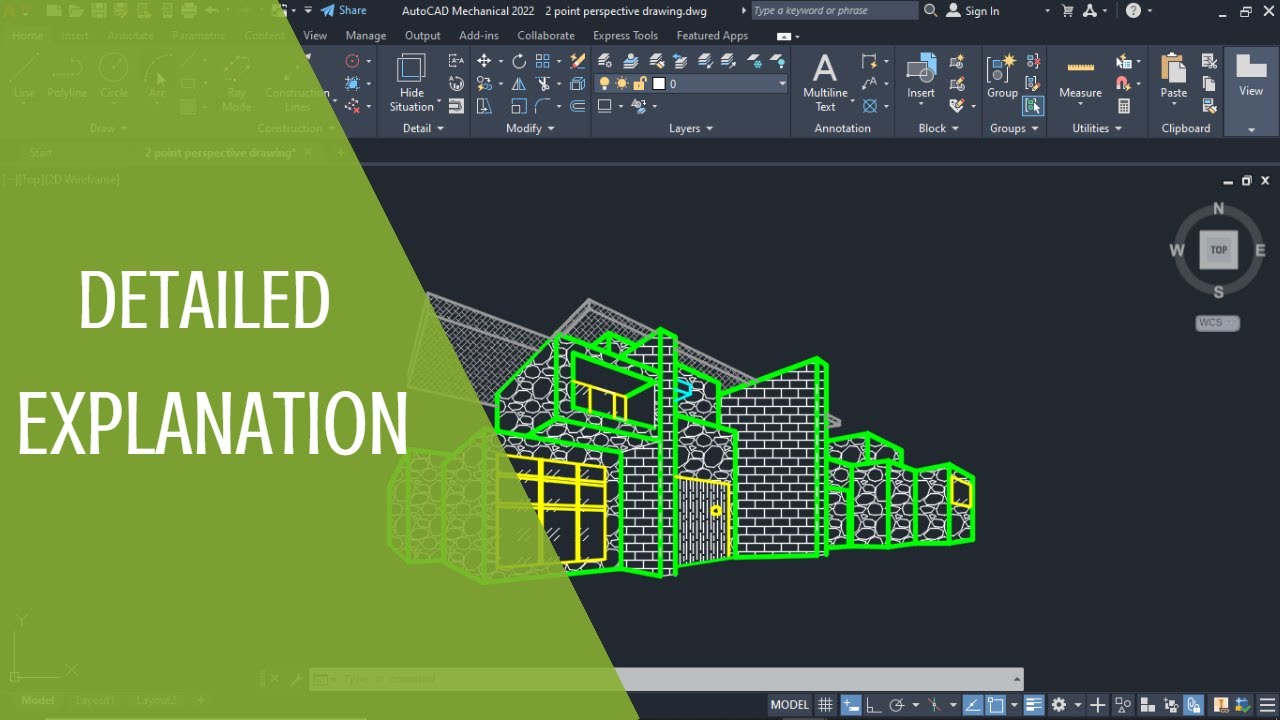Toggle the layer on/off lightbulb
Viewport: 1280px width, 720px height.
[604, 84]
